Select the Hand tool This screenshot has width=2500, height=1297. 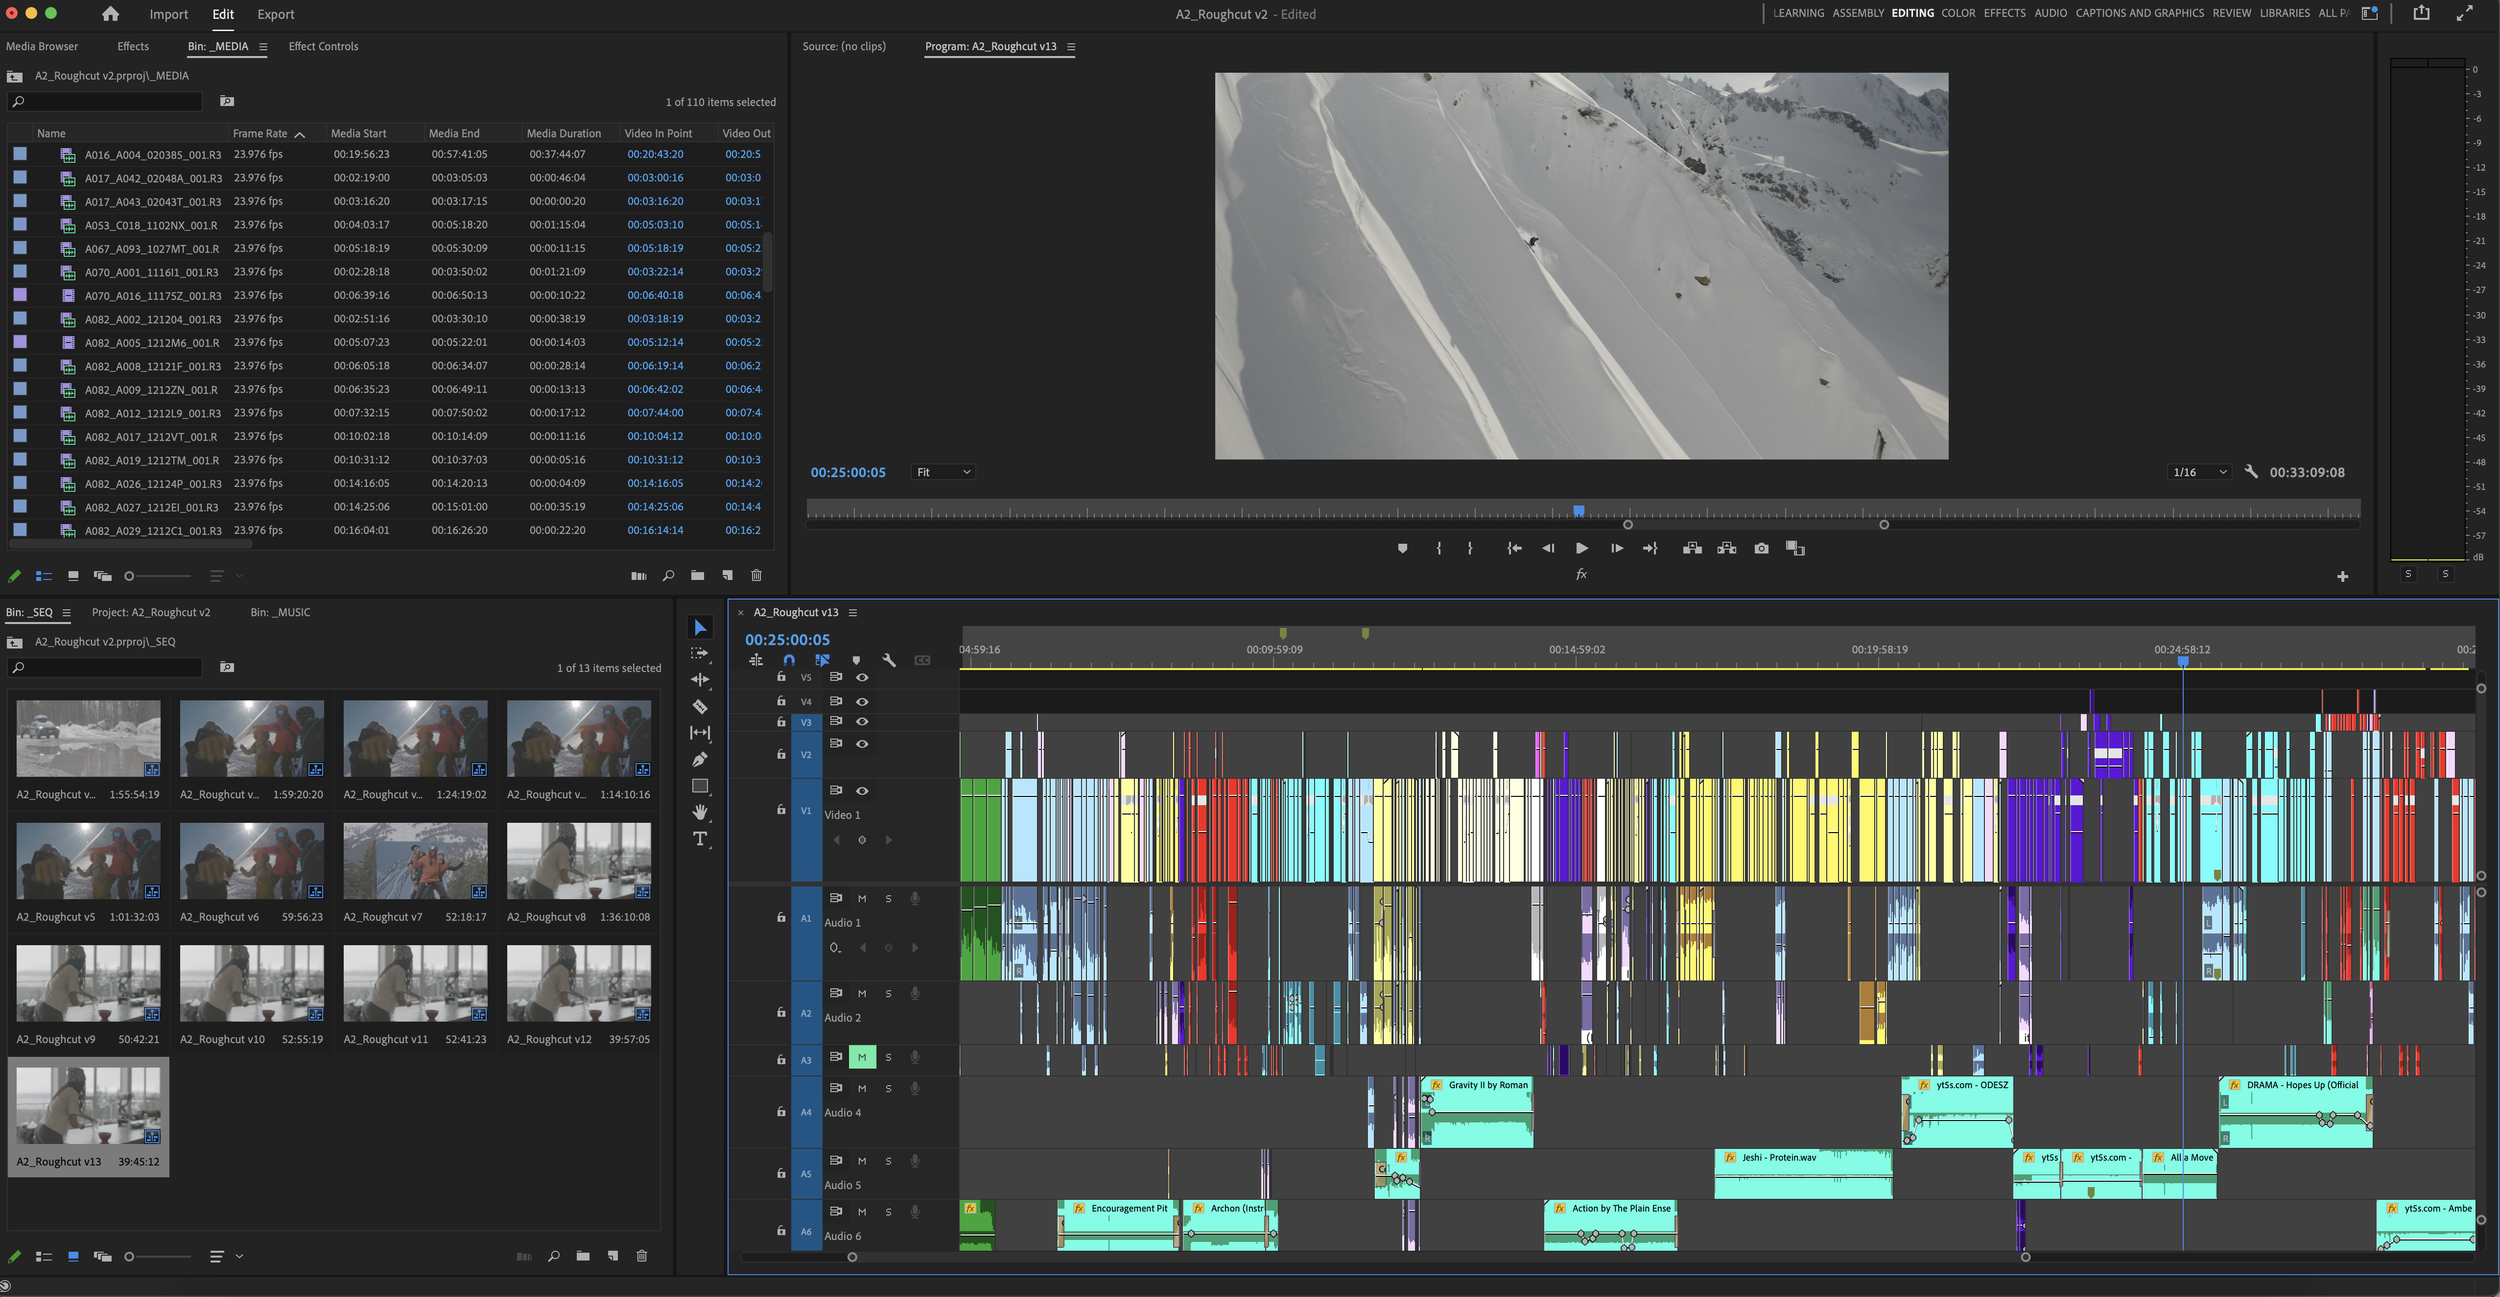700,812
